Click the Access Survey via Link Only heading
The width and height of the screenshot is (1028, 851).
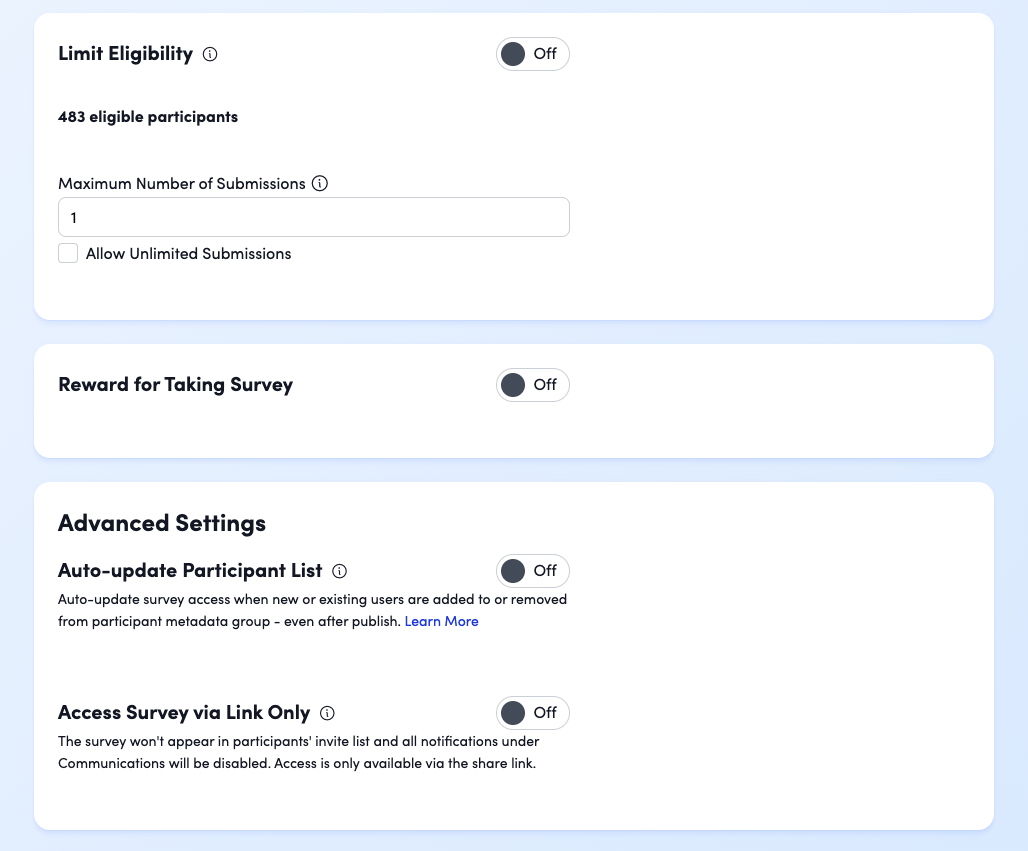(184, 713)
